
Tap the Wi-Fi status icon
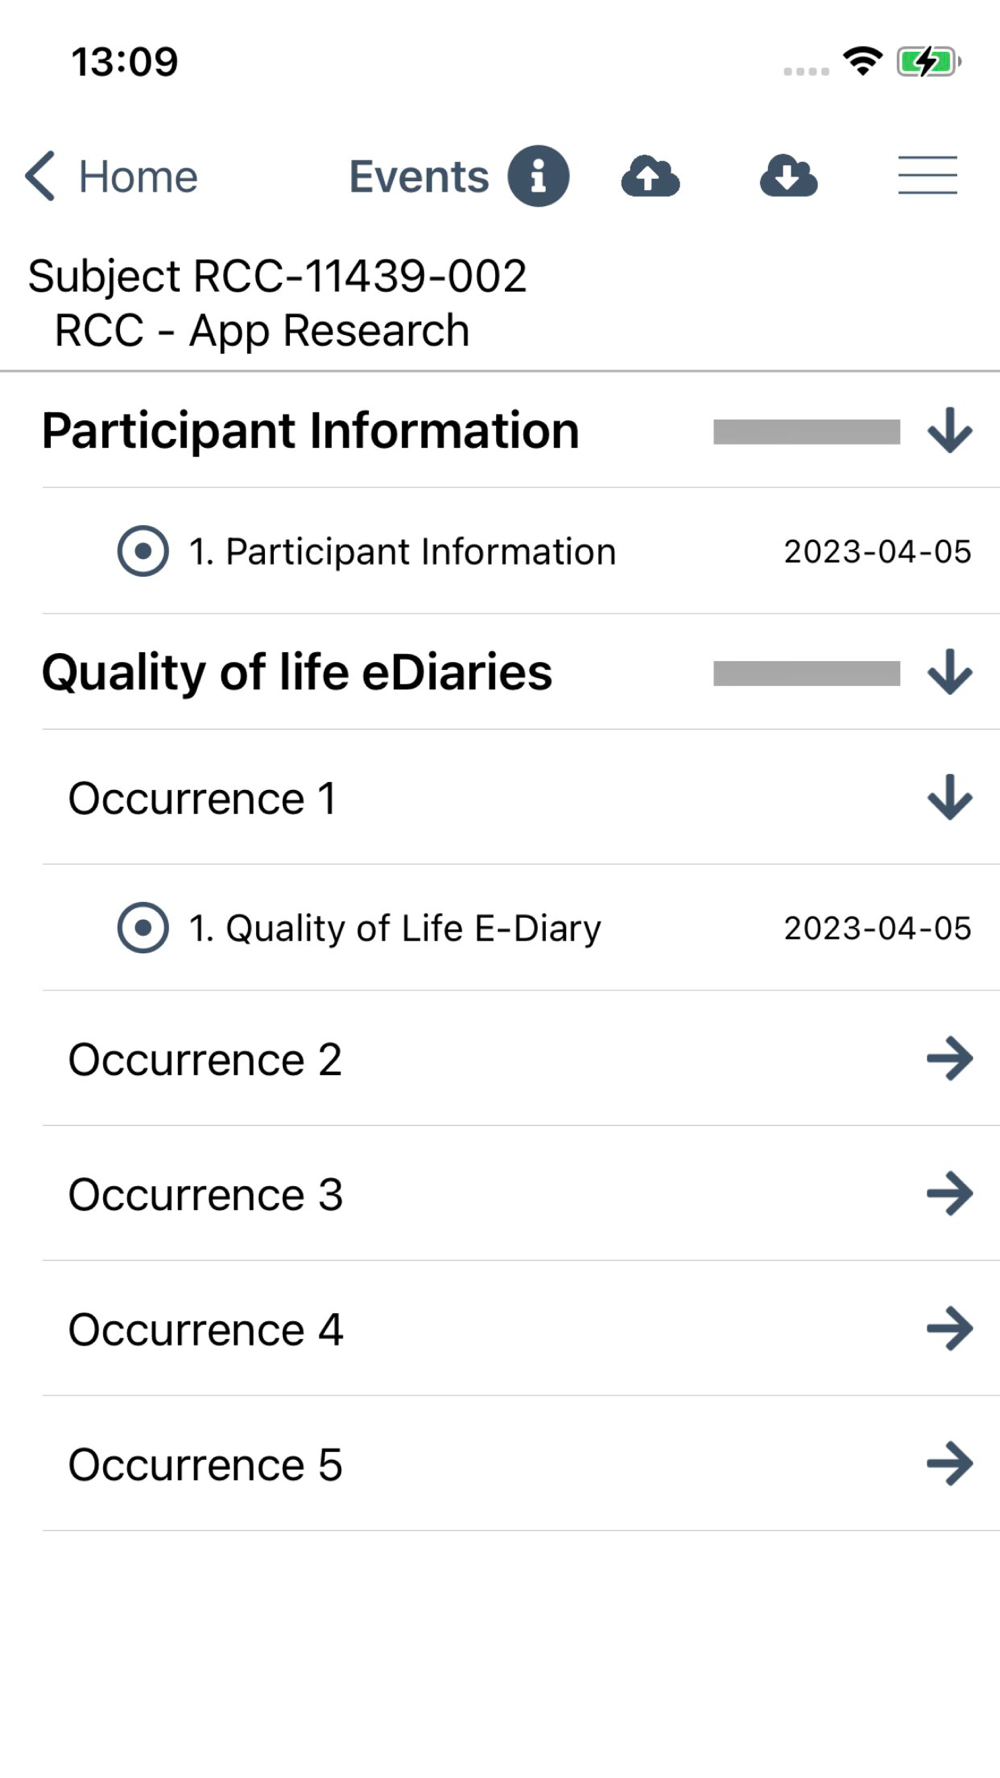tap(862, 61)
